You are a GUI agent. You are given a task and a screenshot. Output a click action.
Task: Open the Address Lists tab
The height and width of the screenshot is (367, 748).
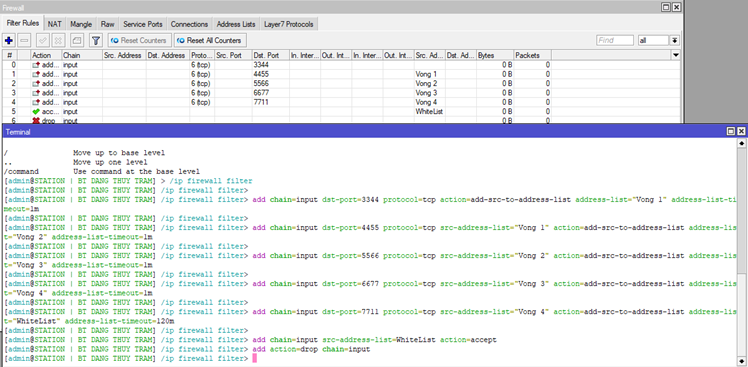[x=236, y=24]
